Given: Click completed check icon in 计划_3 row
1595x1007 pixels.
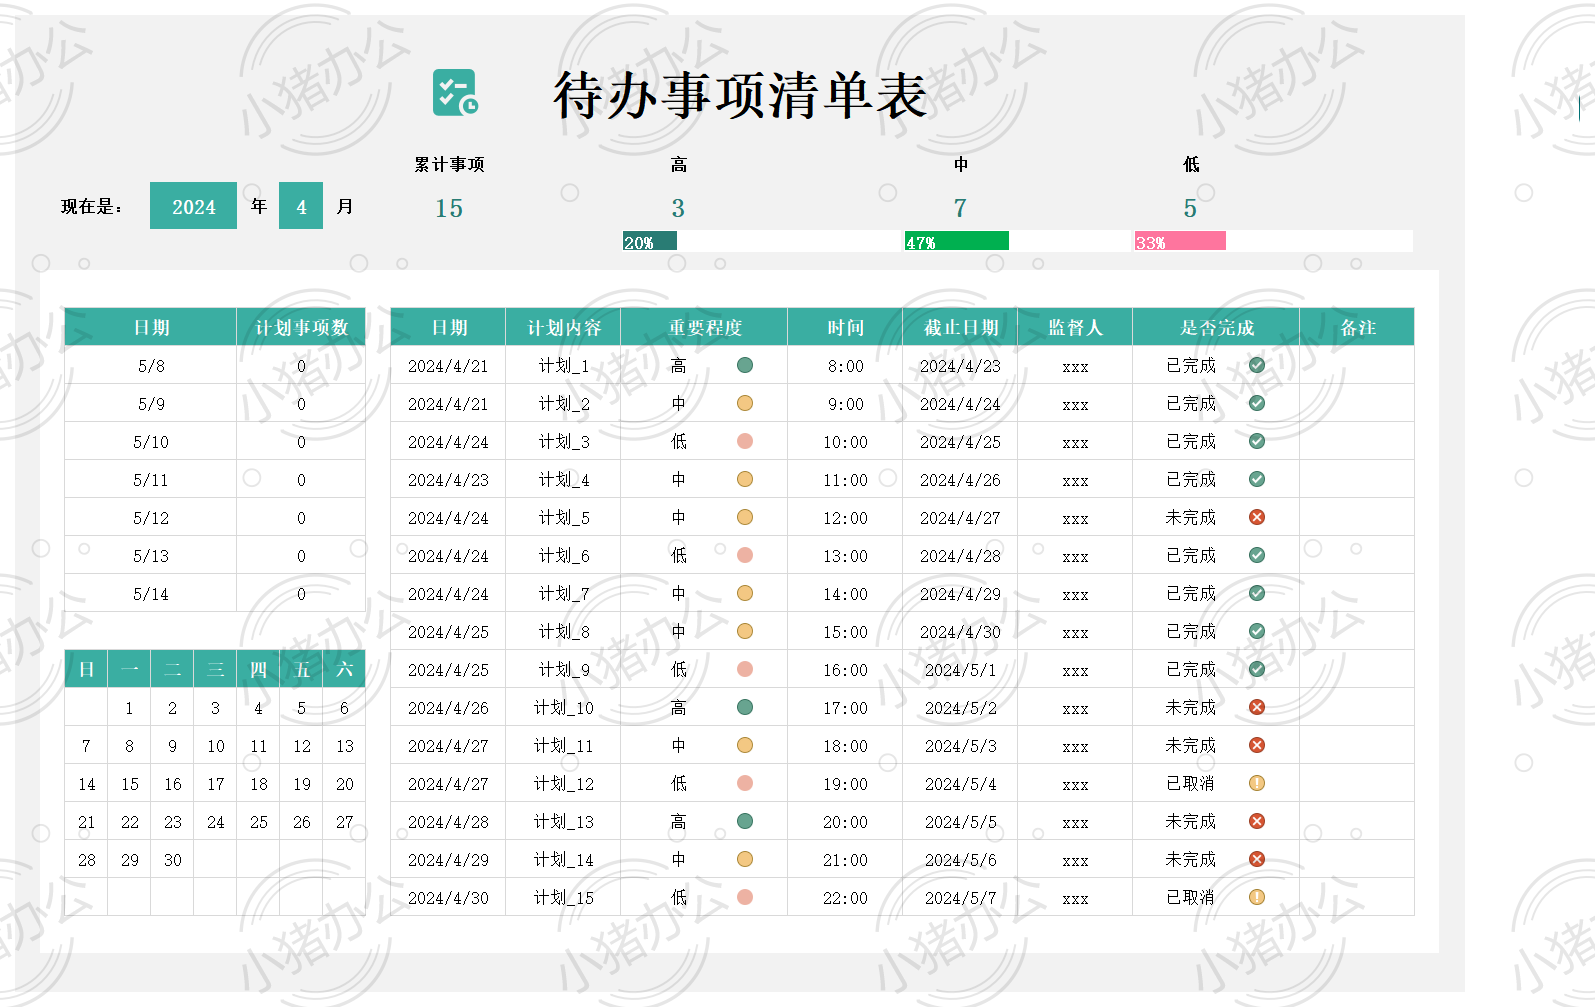Looking at the screenshot, I should (x=1257, y=441).
